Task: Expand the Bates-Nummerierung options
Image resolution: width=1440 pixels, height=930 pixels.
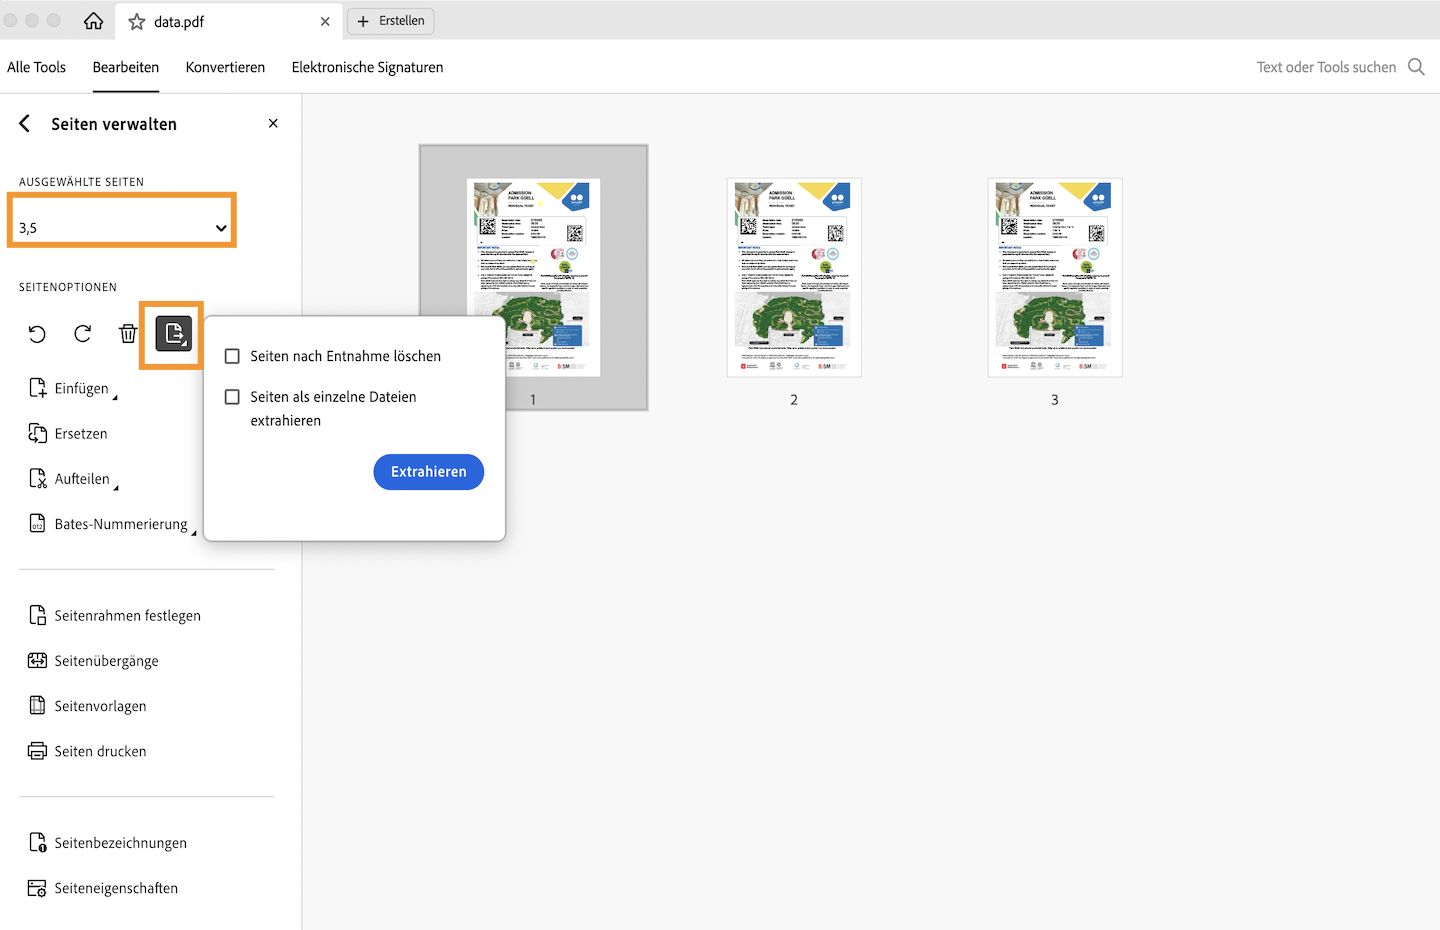Action: coord(120,523)
